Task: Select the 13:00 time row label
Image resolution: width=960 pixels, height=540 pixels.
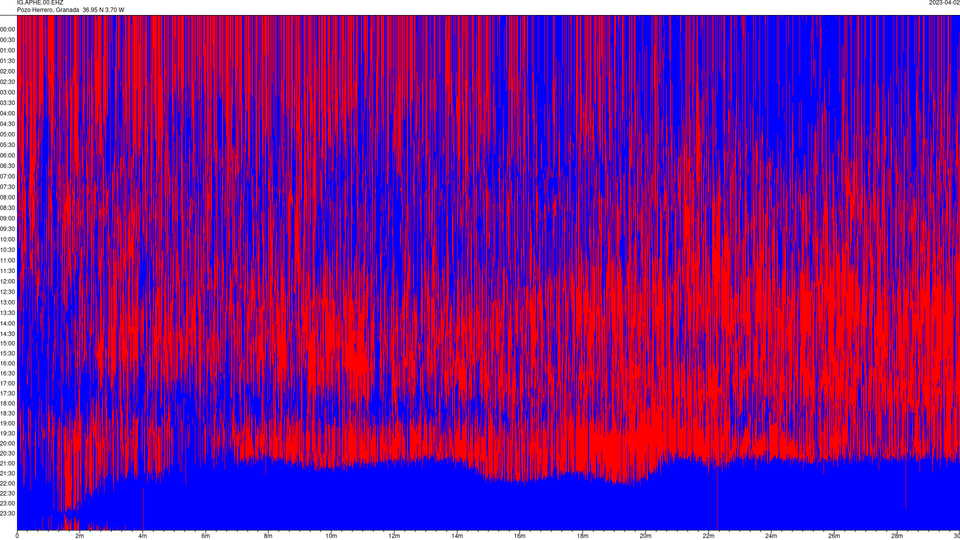Action: click(7, 302)
